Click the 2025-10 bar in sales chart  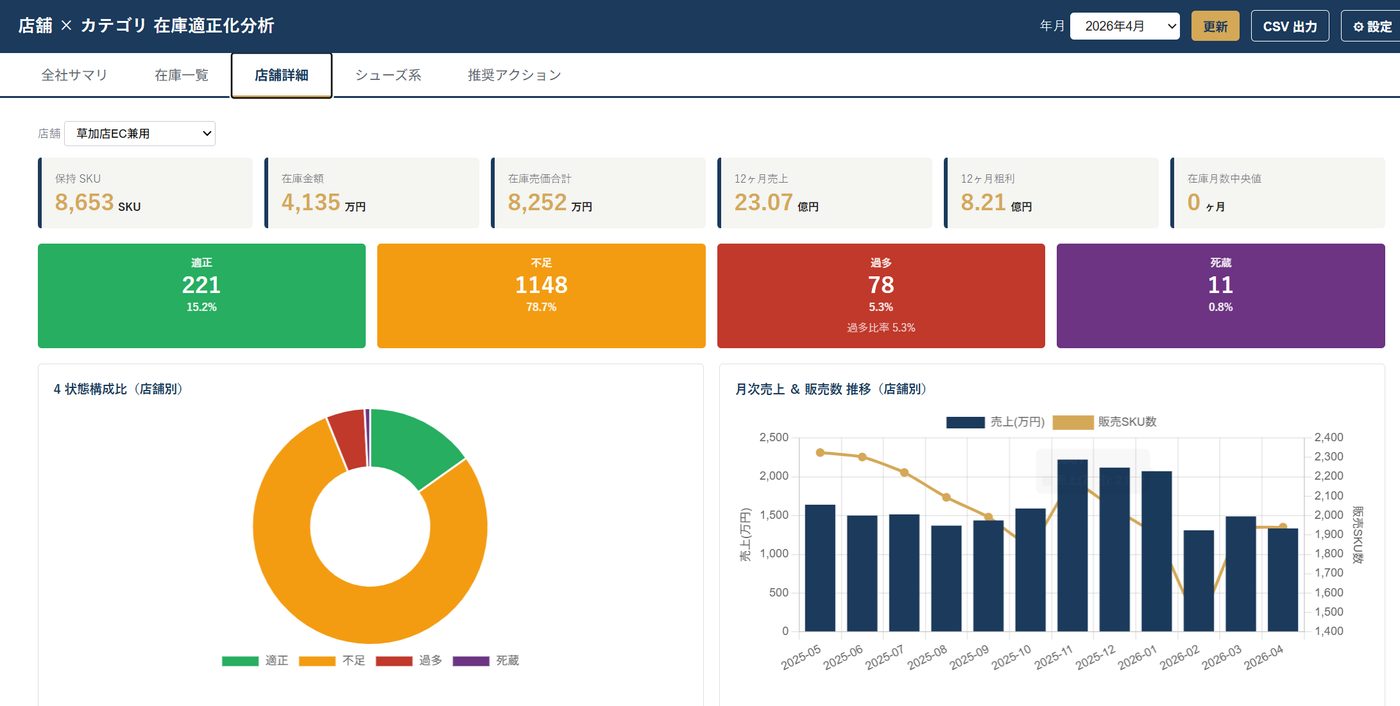(x=1030, y=570)
